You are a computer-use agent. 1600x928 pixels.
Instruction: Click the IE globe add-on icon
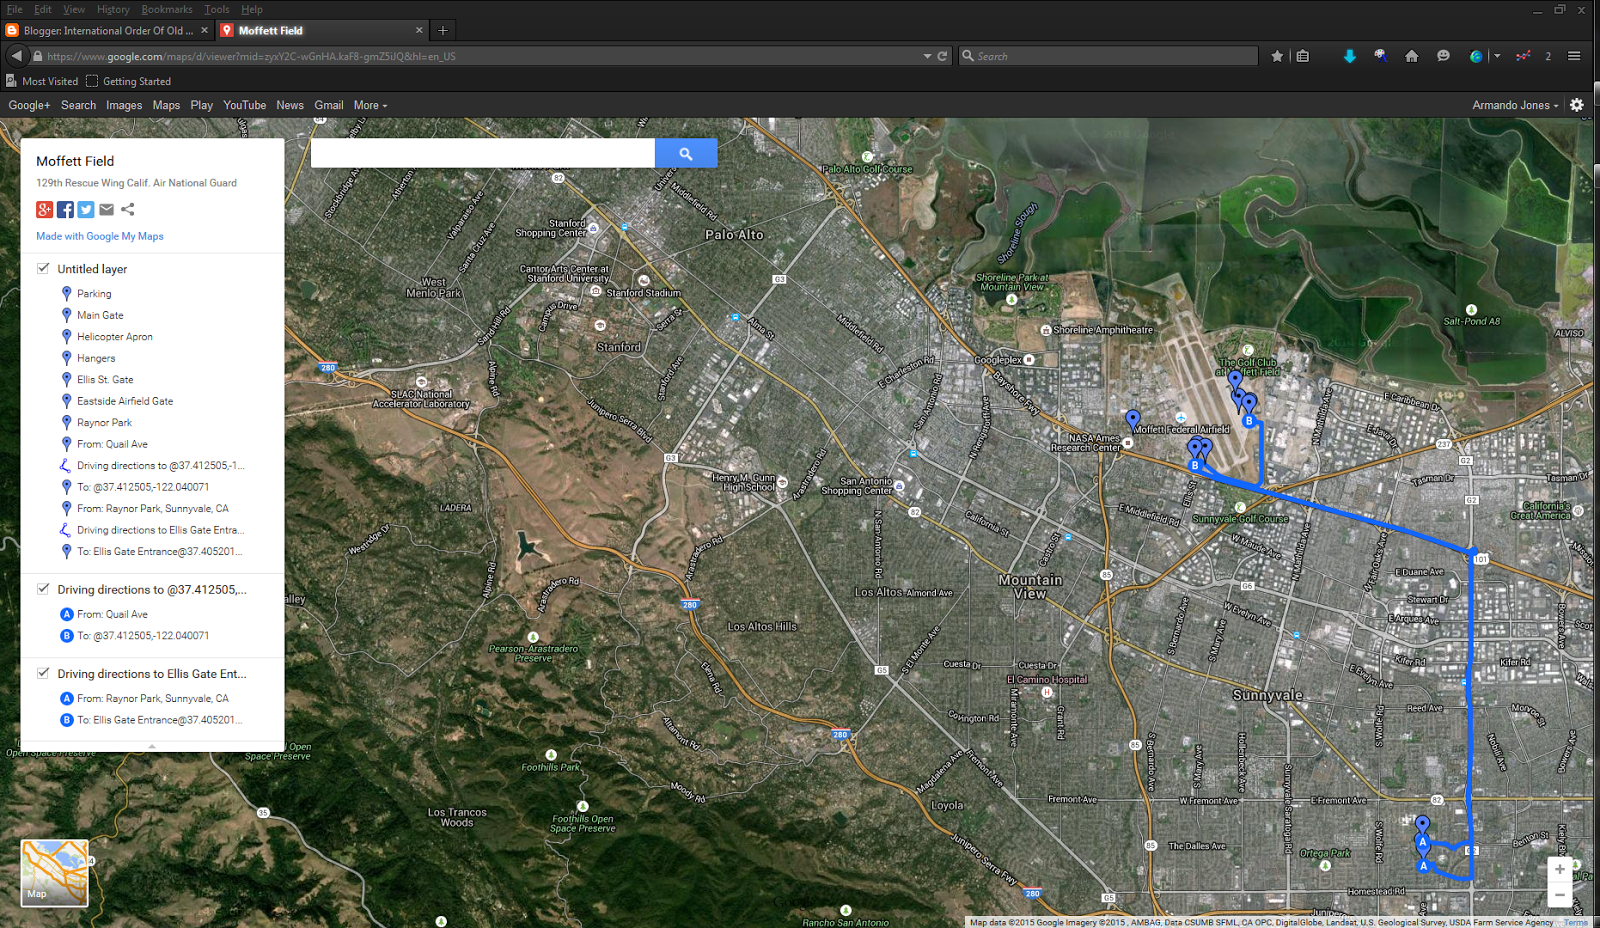click(1476, 56)
